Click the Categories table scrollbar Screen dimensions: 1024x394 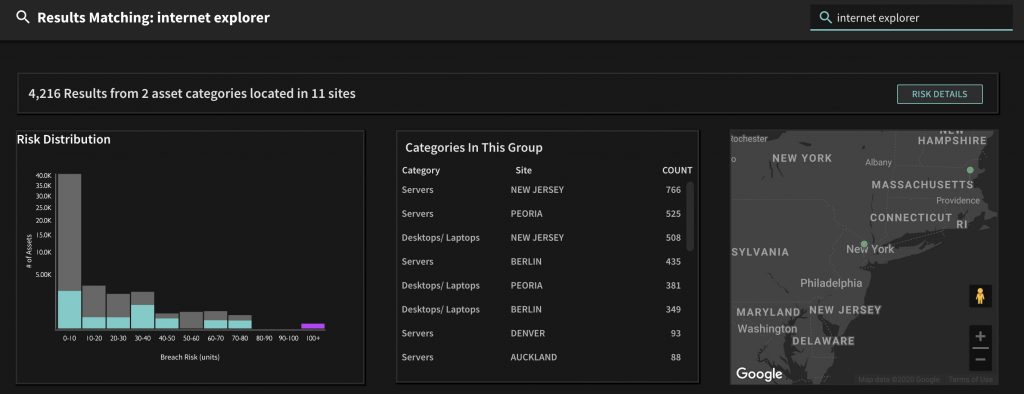pyautogui.click(x=690, y=216)
